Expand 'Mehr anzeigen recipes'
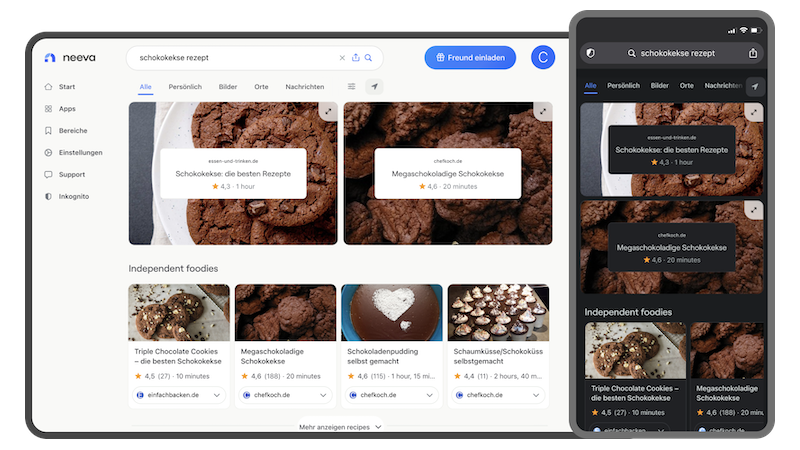 pyautogui.click(x=340, y=427)
